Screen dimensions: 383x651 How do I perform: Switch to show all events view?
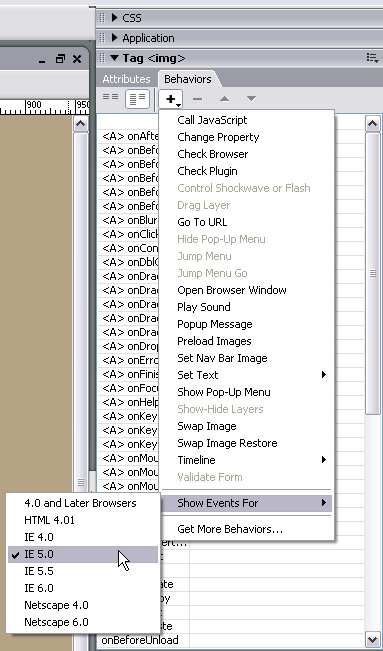[x=137, y=99]
